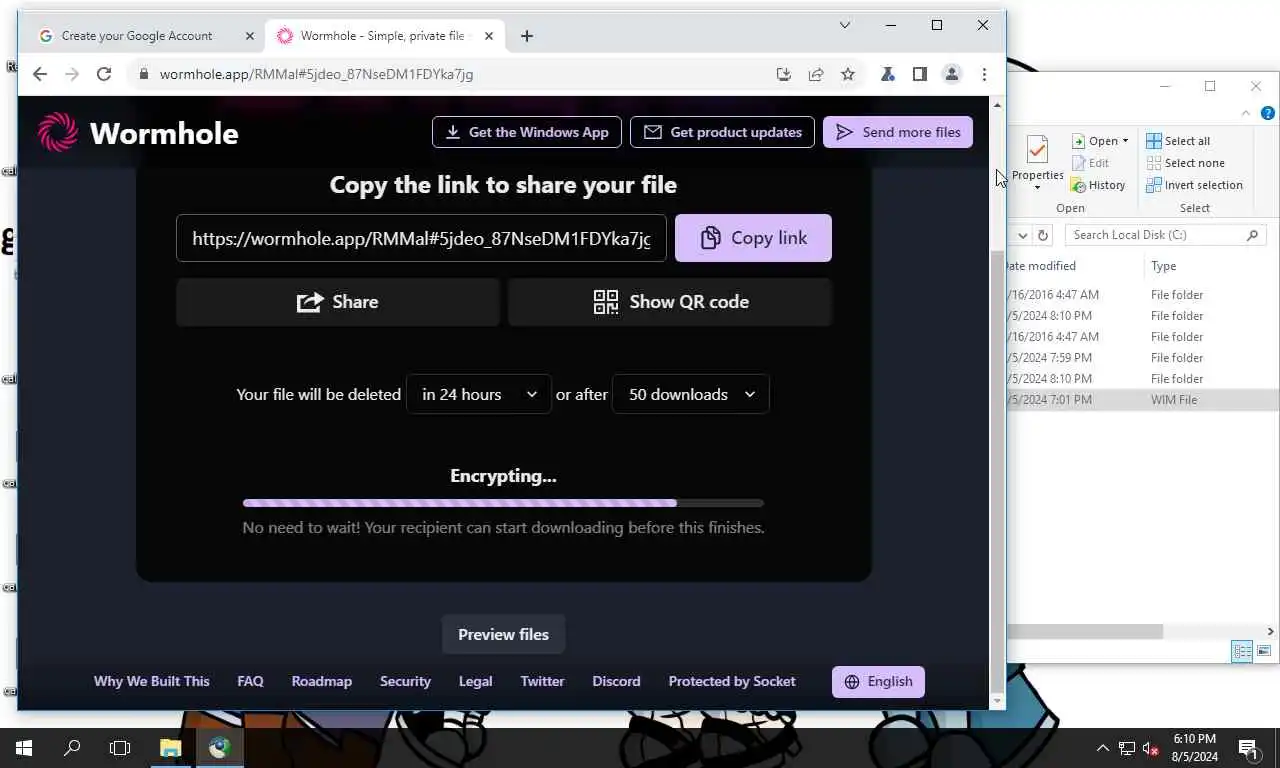Open the Chrome three-dot menu
This screenshot has height=768, width=1280.
[x=984, y=74]
